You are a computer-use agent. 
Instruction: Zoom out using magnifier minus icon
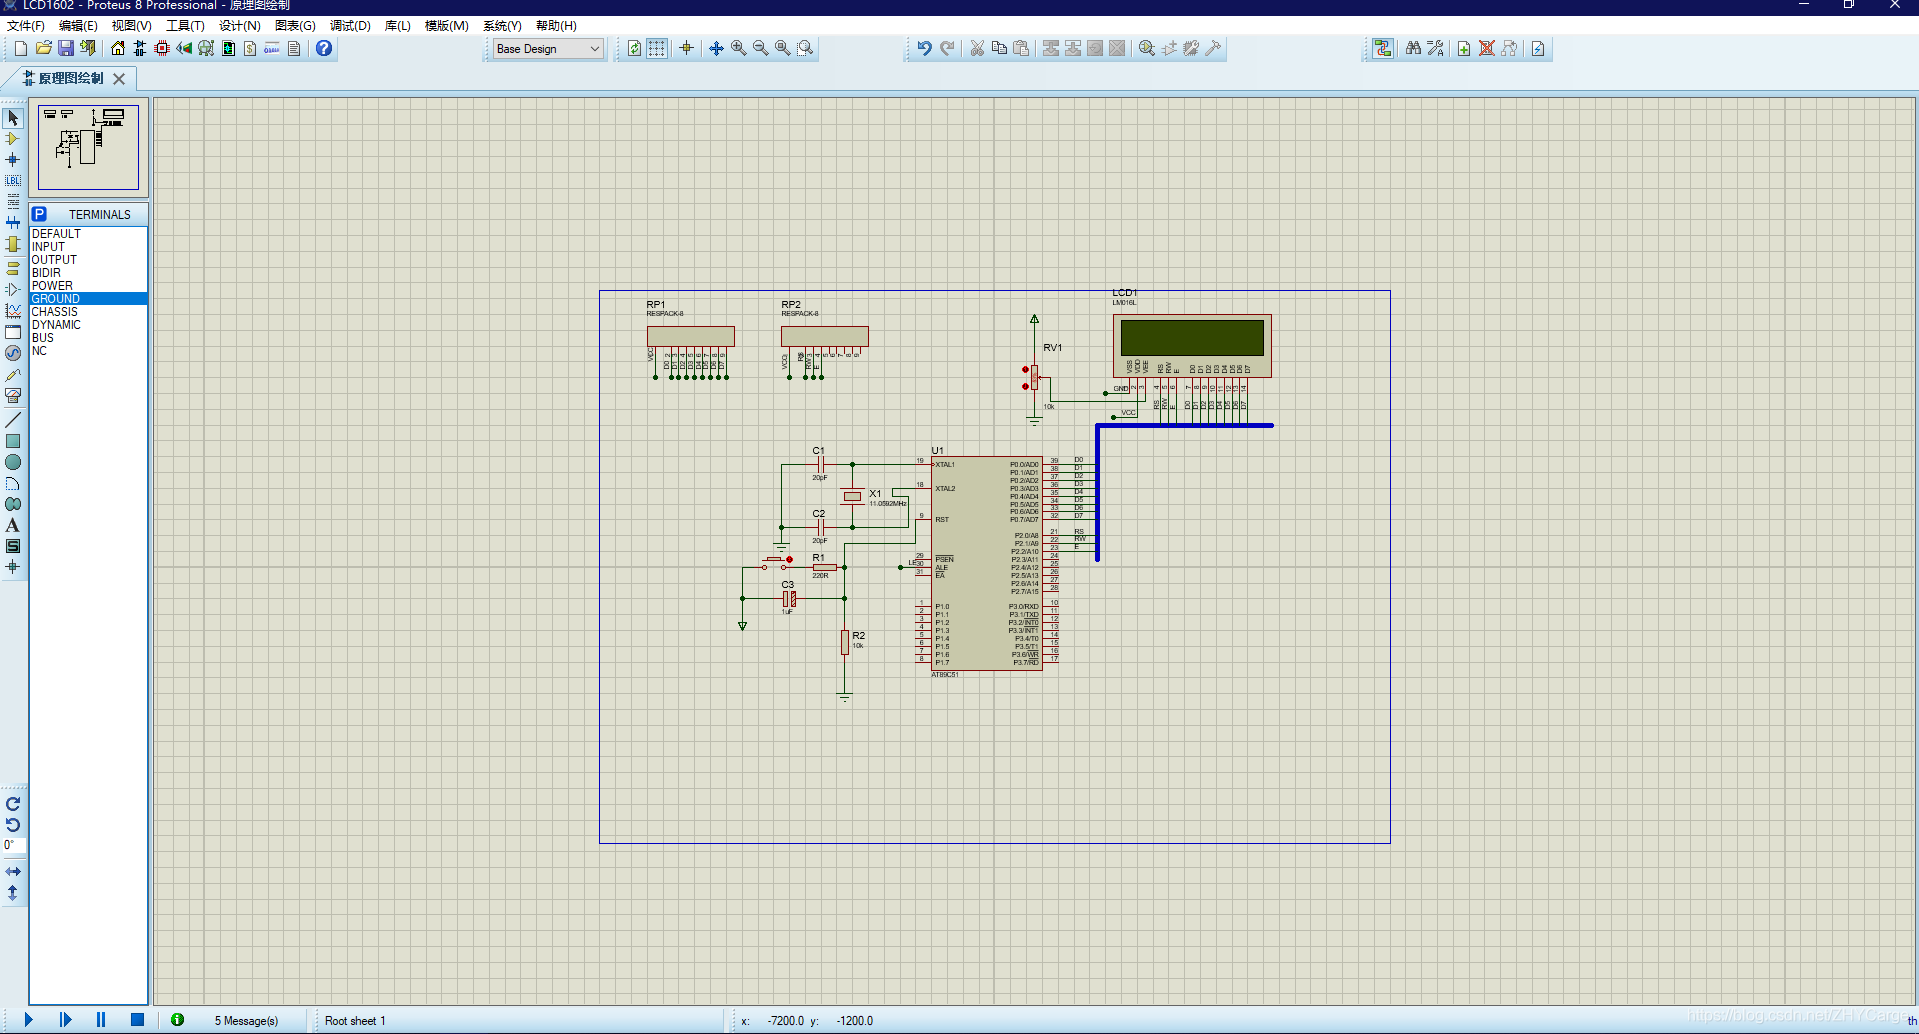[761, 48]
